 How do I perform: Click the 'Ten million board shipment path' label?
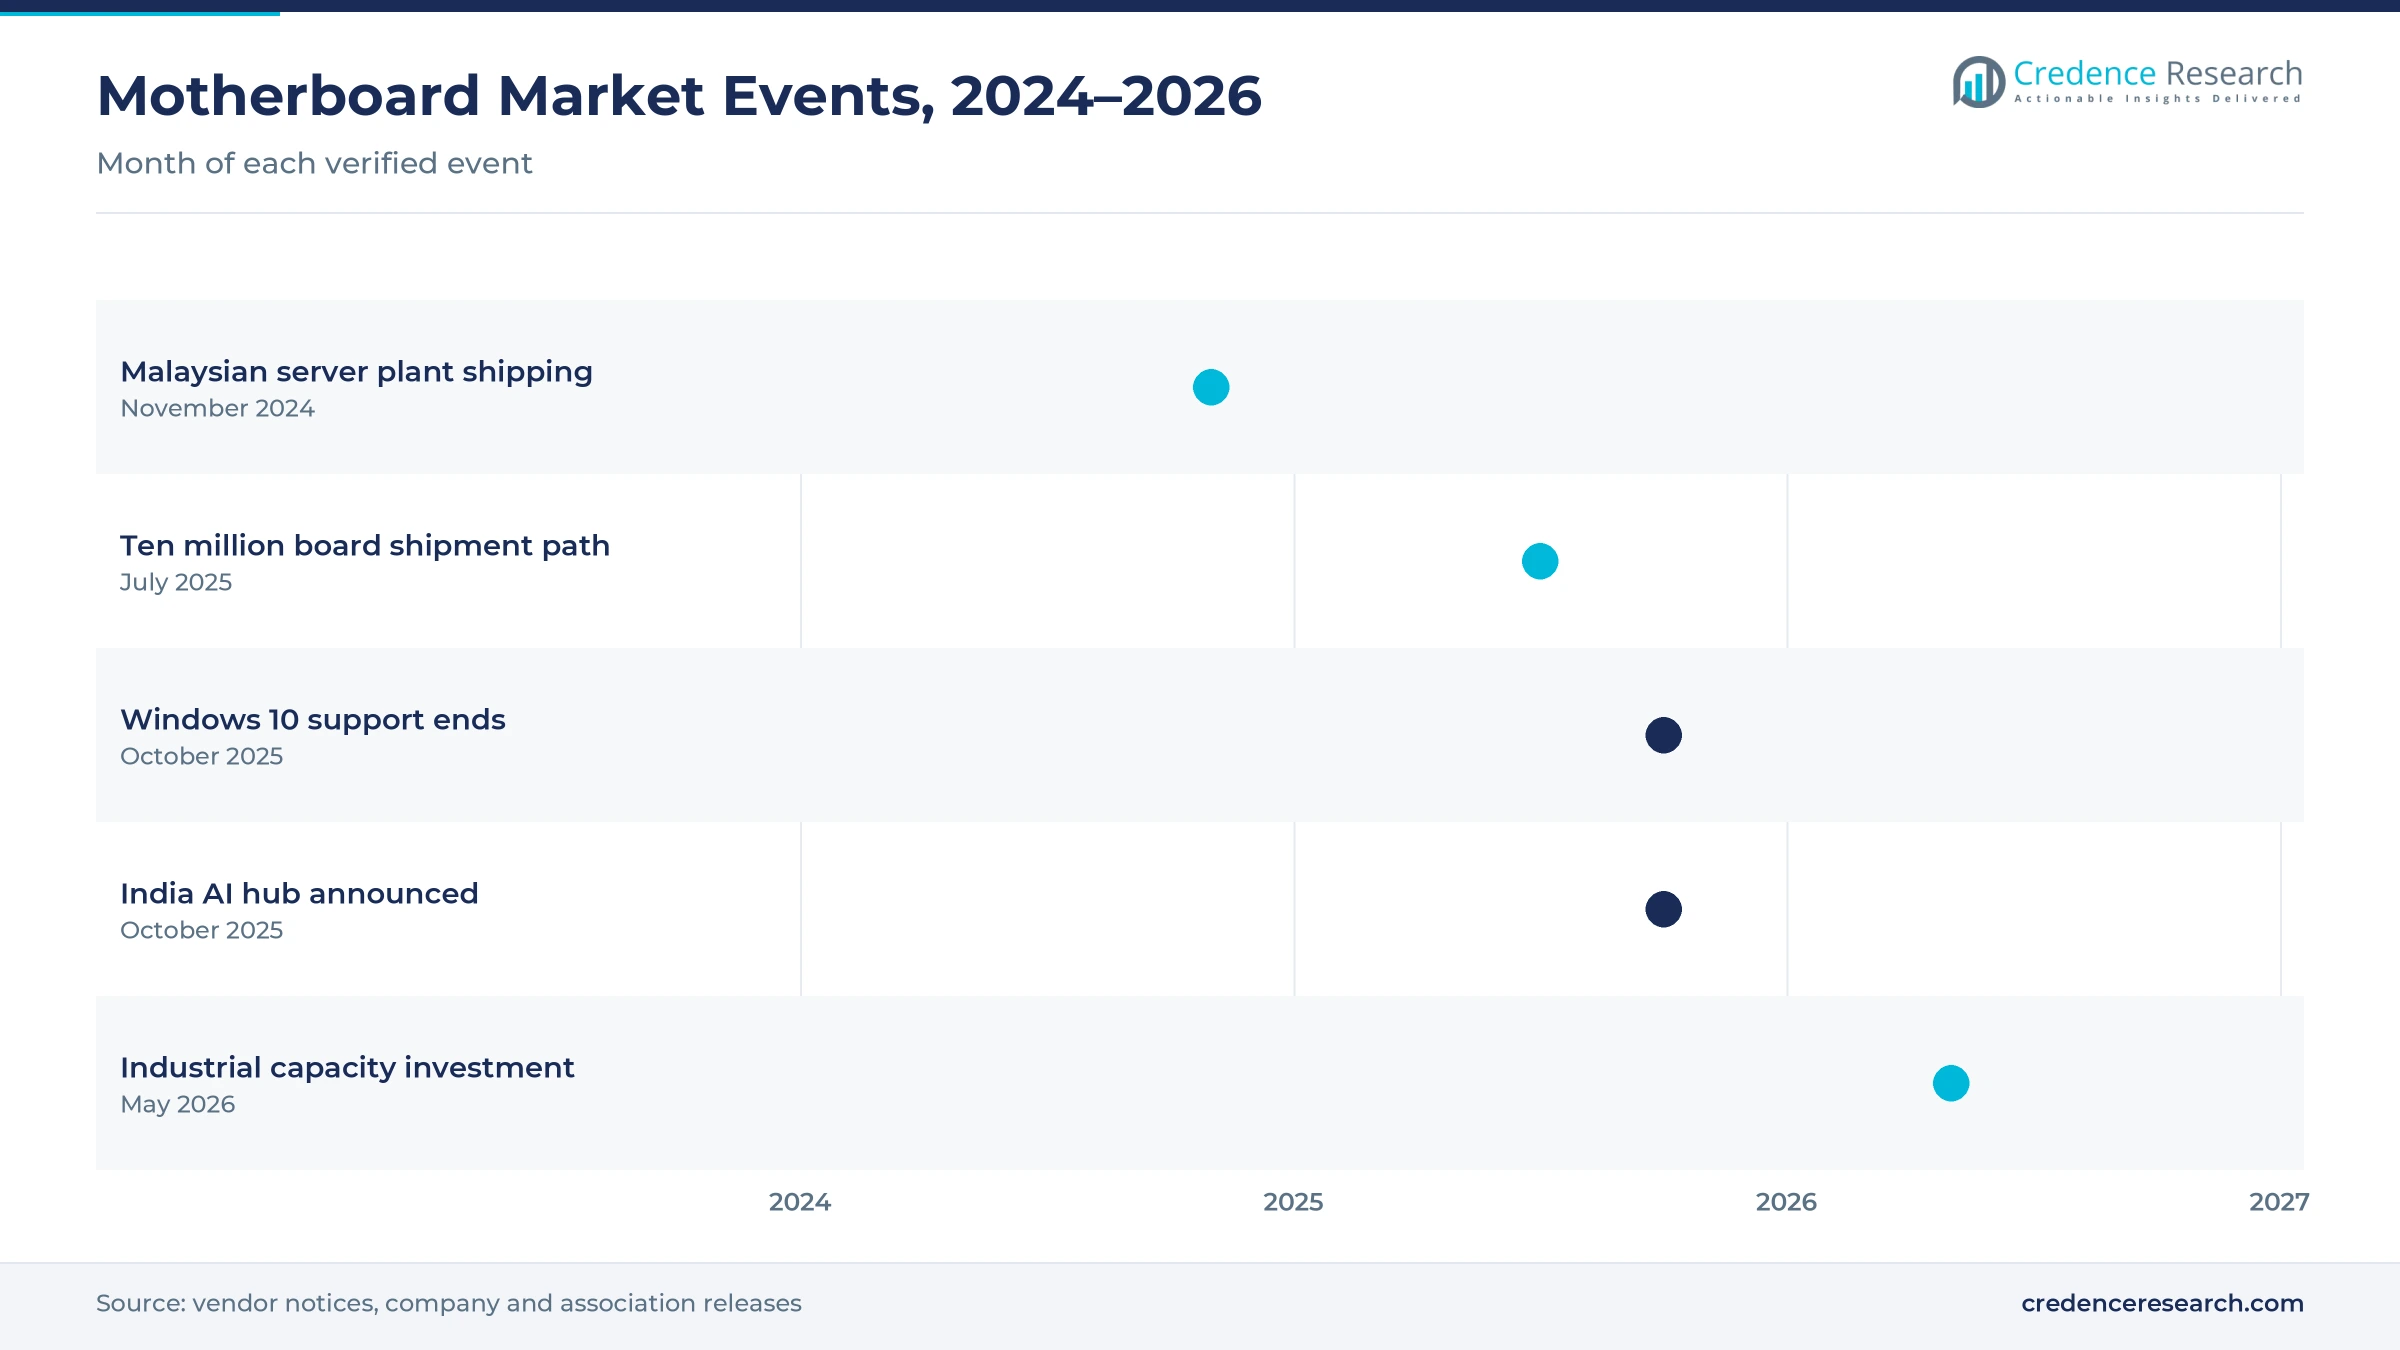(x=365, y=546)
